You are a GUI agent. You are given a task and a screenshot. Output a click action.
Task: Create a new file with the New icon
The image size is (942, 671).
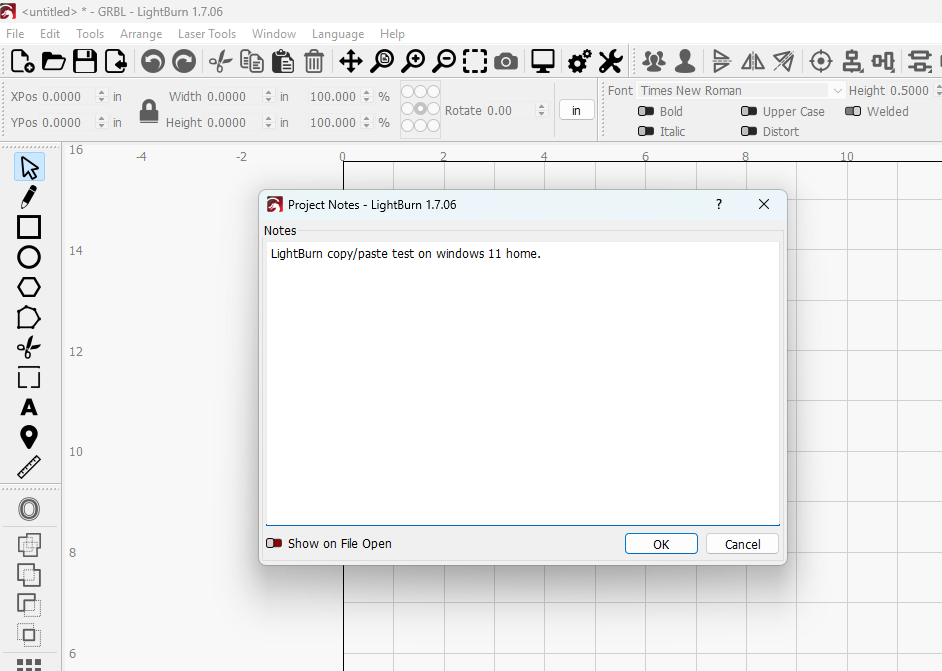coord(22,61)
